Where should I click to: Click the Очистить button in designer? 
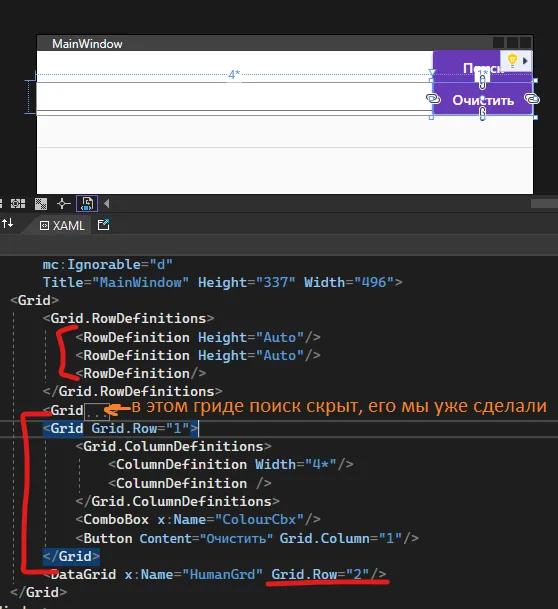483,100
